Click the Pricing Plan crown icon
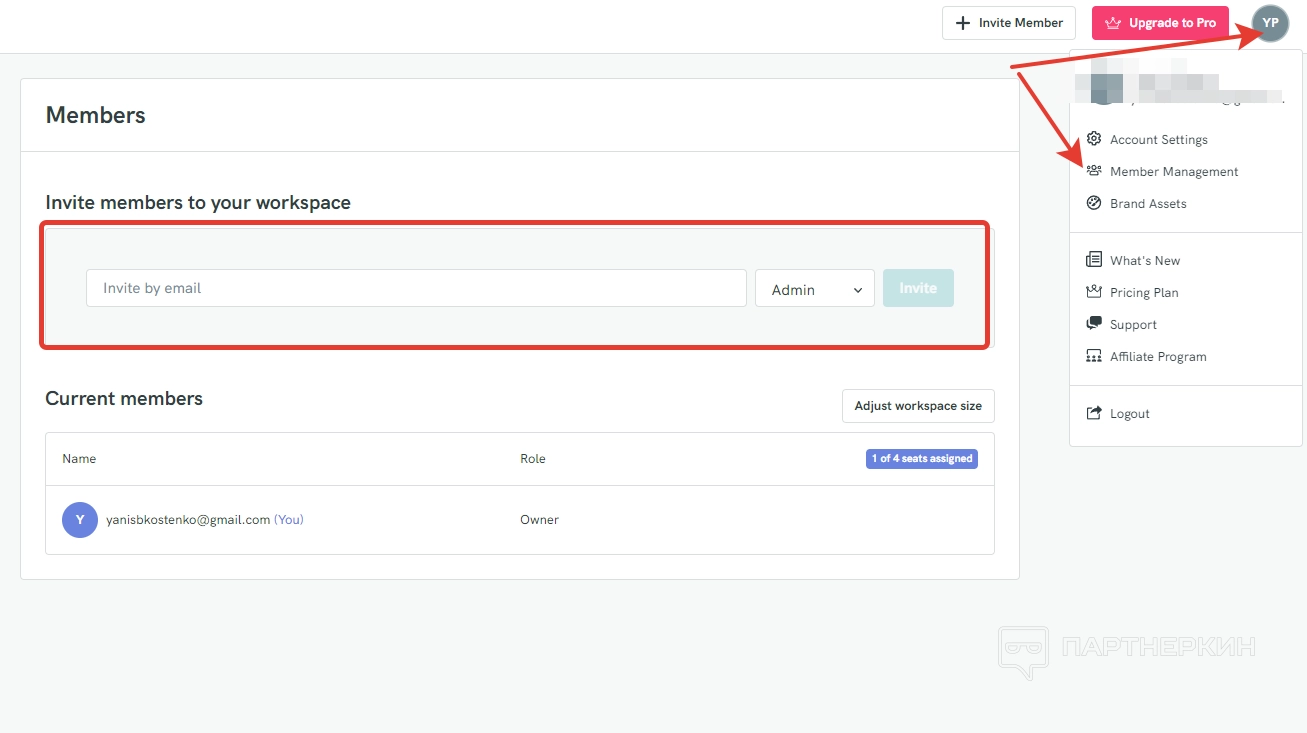 1094,292
